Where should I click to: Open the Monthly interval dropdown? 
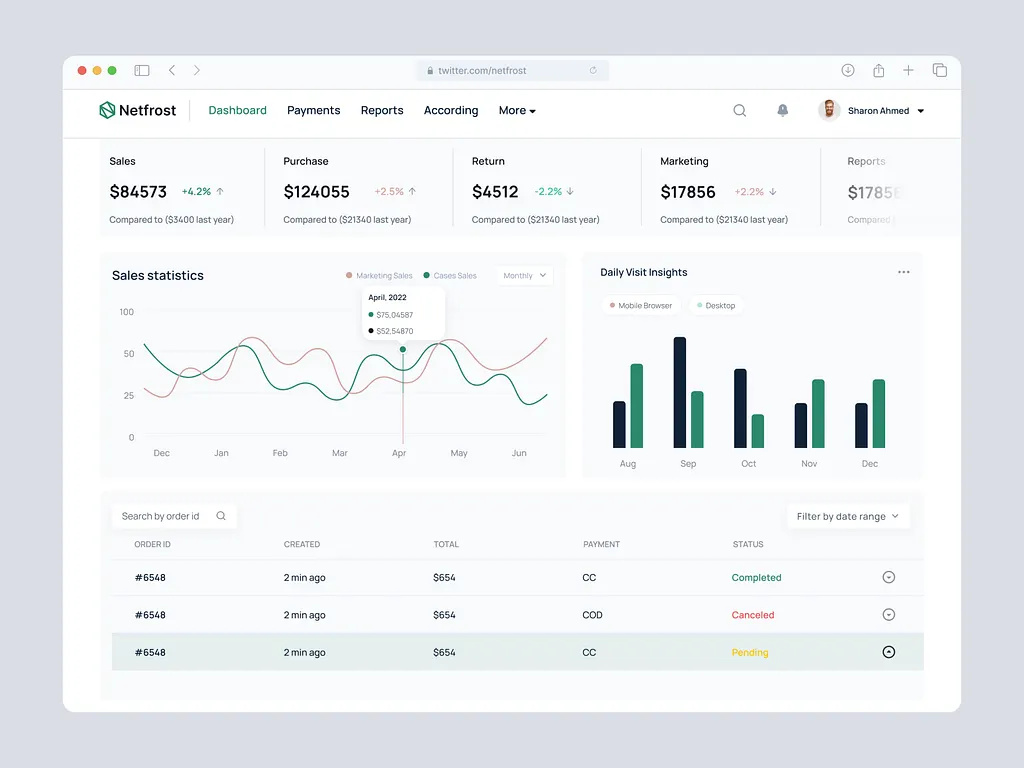click(x=523, y=275)
